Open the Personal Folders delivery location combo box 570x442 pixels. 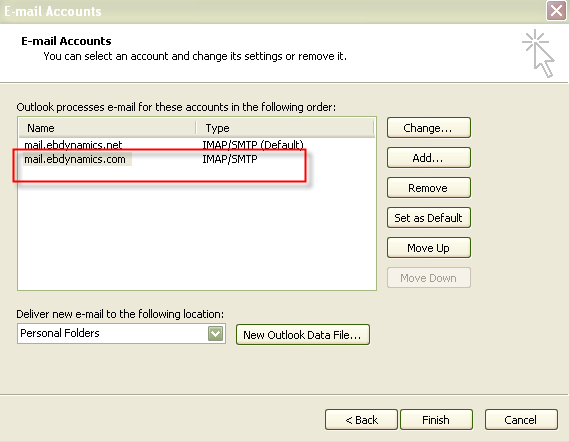pos(121,333)
